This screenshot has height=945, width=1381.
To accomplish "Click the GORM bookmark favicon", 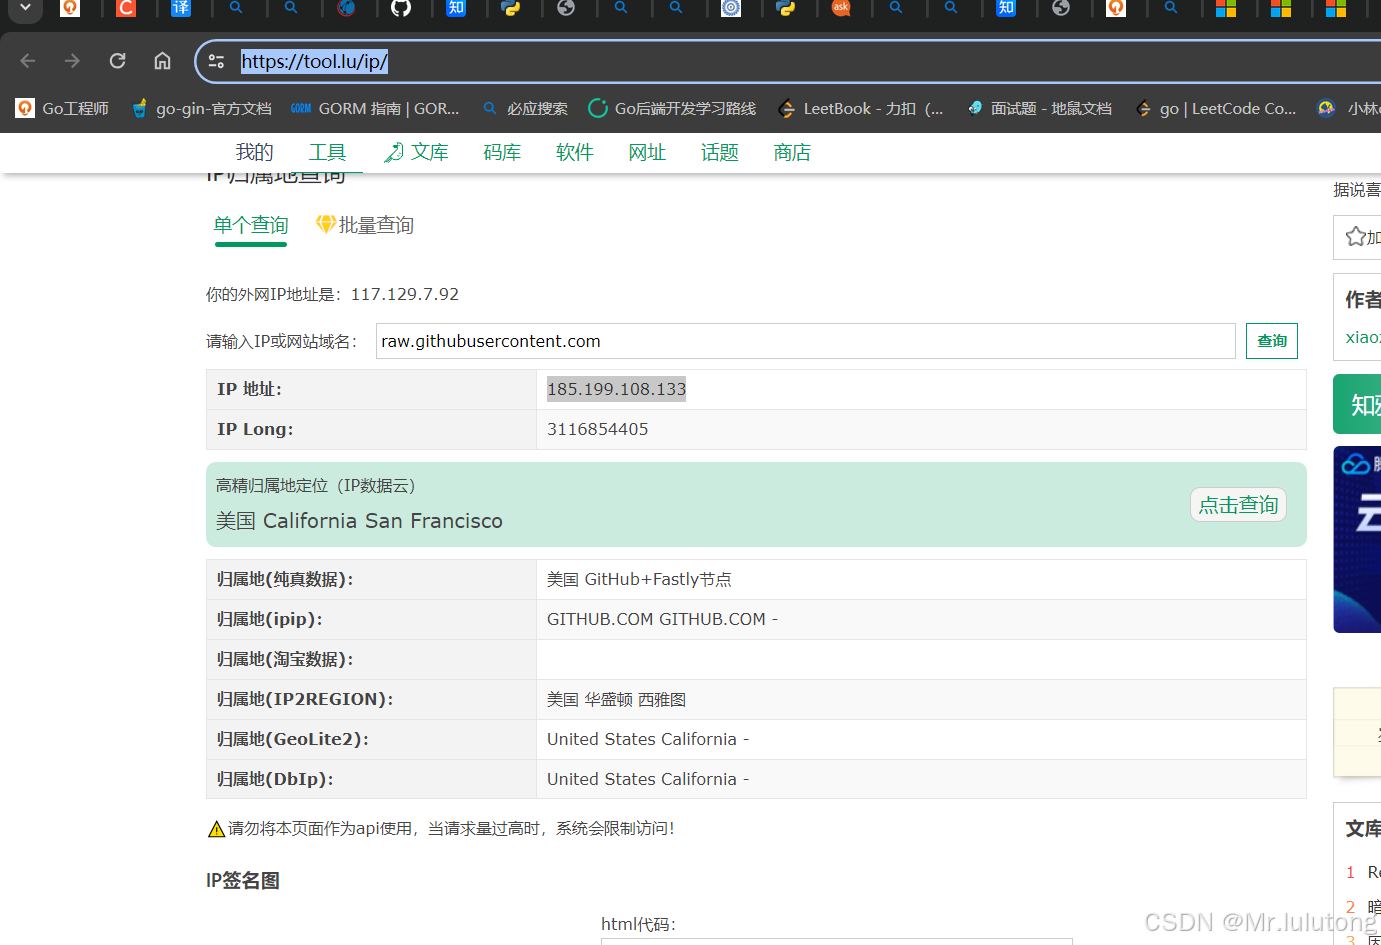I will click(x=301, y=108).
